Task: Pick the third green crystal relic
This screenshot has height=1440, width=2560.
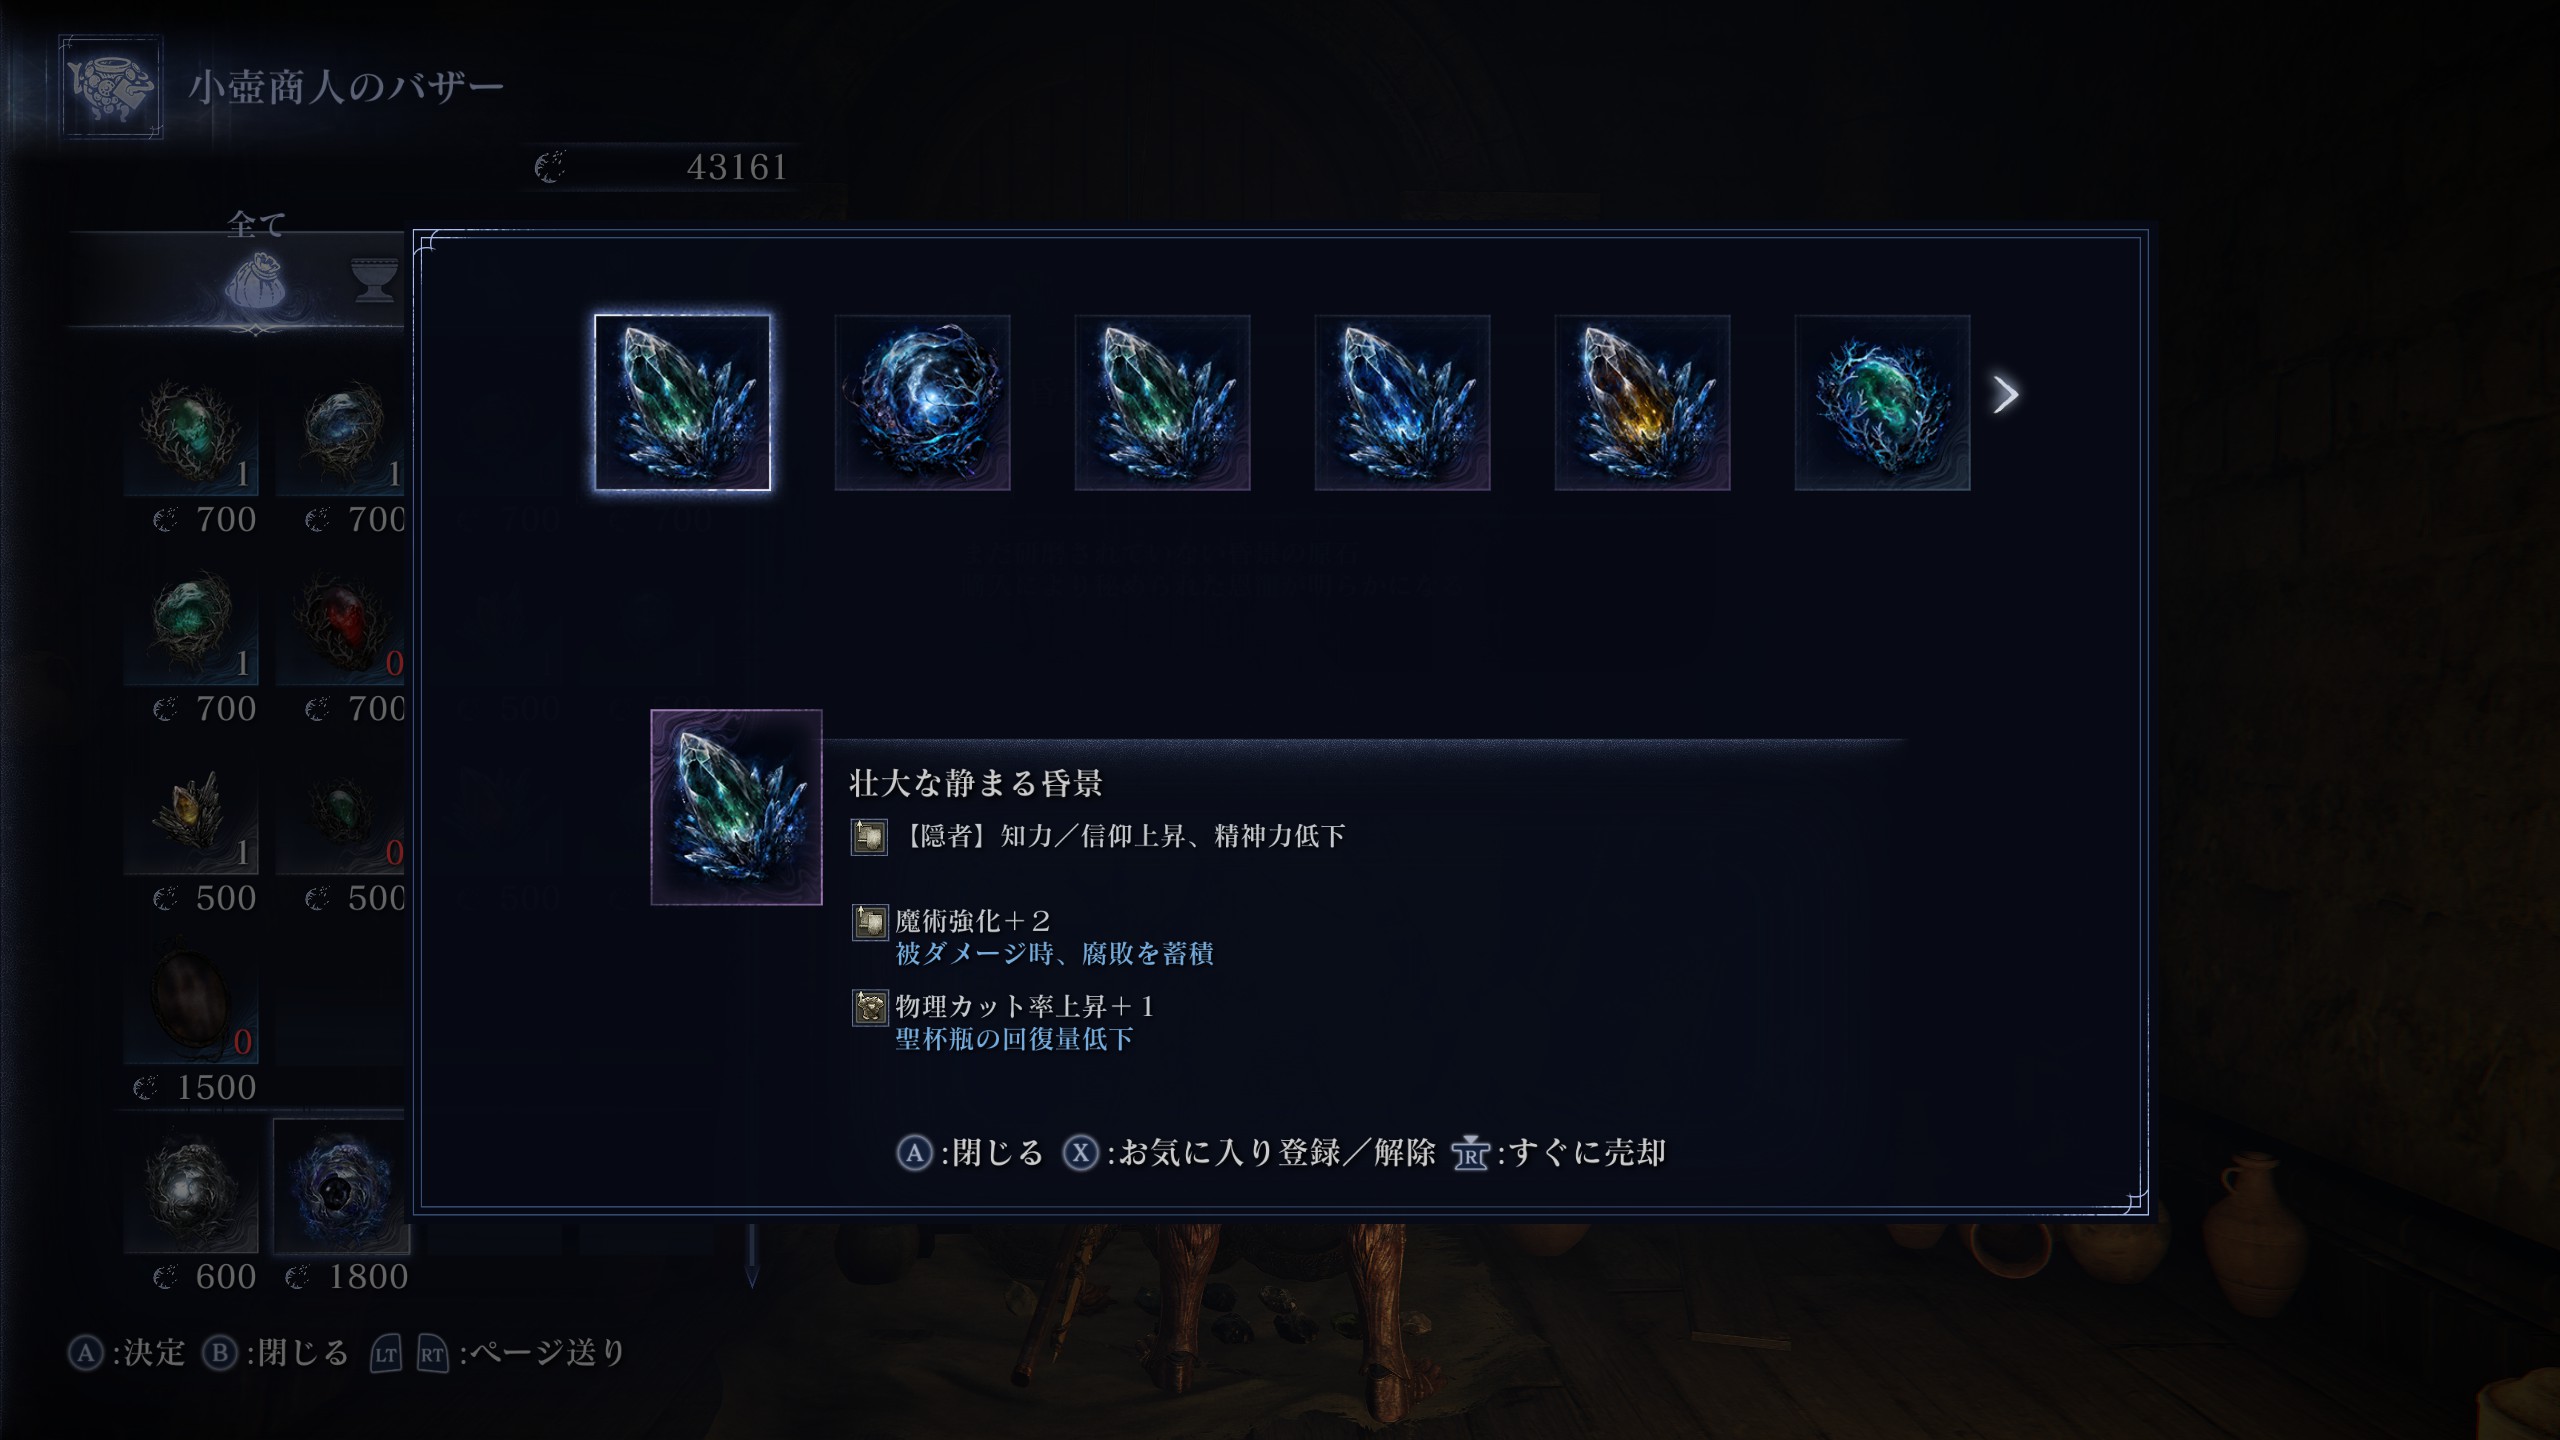Action: 1162,402
